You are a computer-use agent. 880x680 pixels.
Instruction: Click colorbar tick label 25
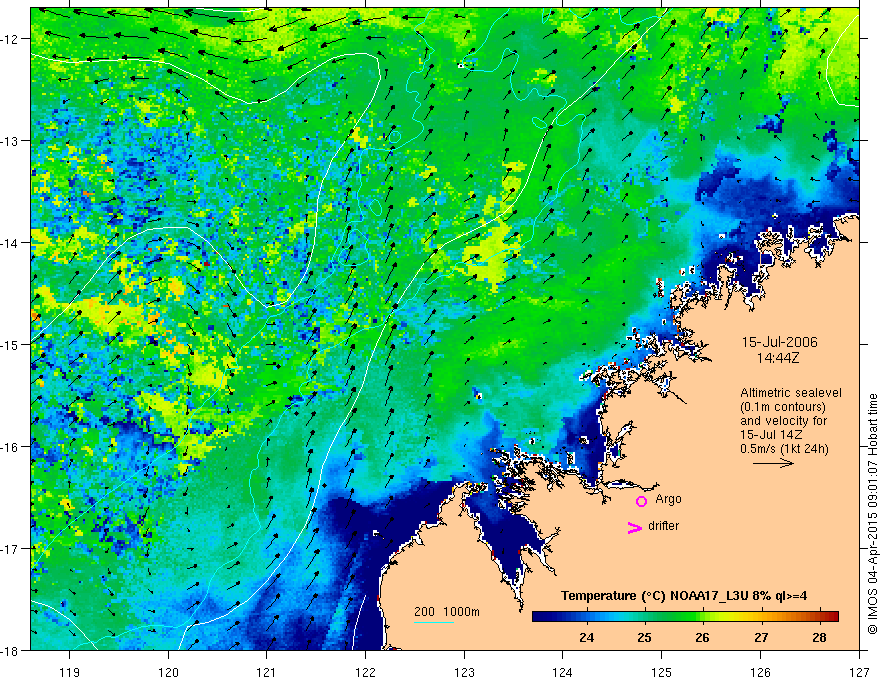[x=644, y=637]
